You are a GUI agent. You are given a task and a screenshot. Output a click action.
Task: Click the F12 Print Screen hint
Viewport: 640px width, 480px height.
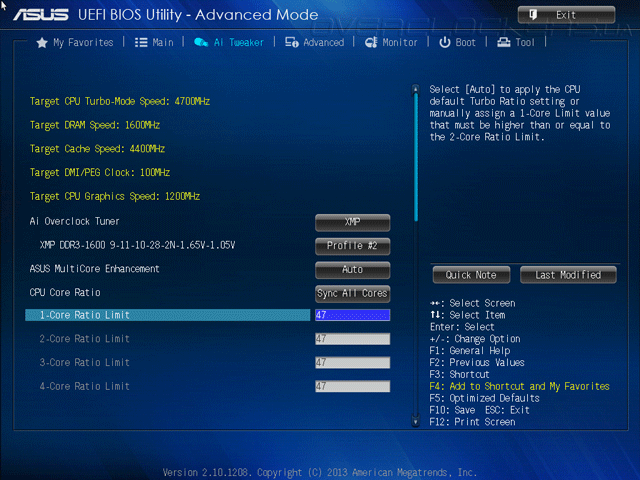click(x=472, y=422)
